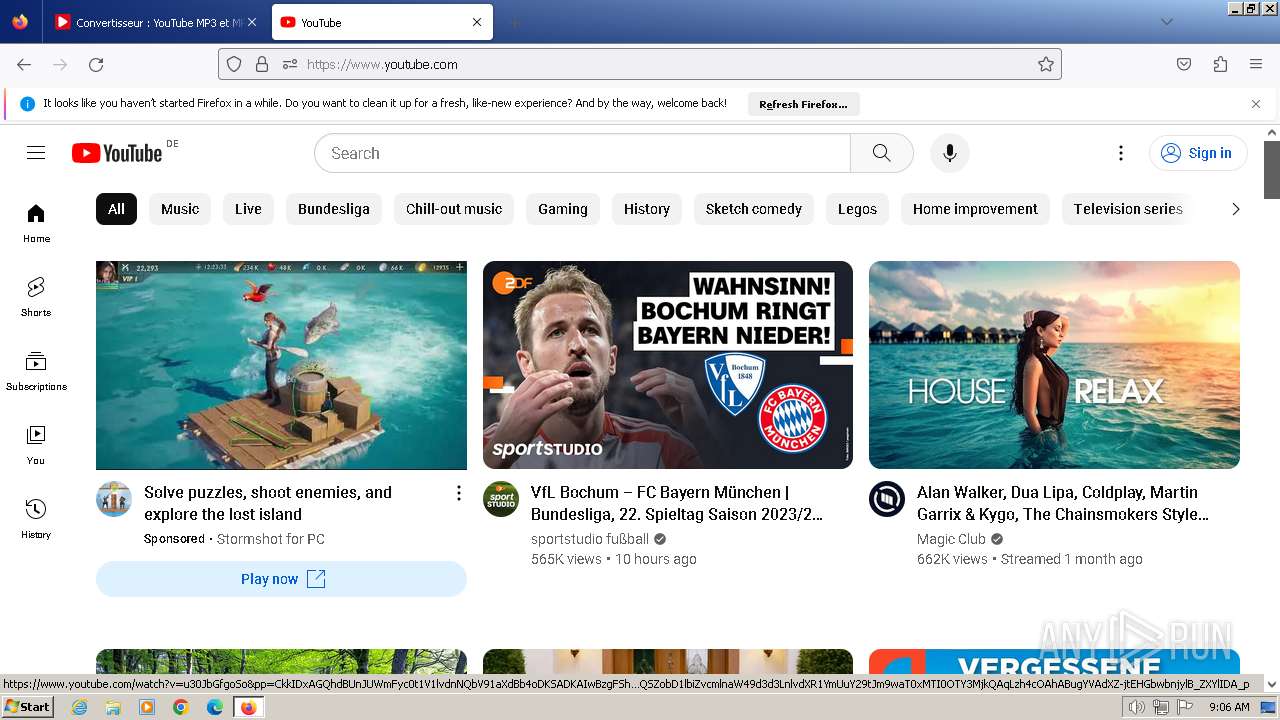Open the YouTube guide hamburger menu
Image resolution: width=1280 pixels, height=720 pixels.
click(x=36, y=153)
